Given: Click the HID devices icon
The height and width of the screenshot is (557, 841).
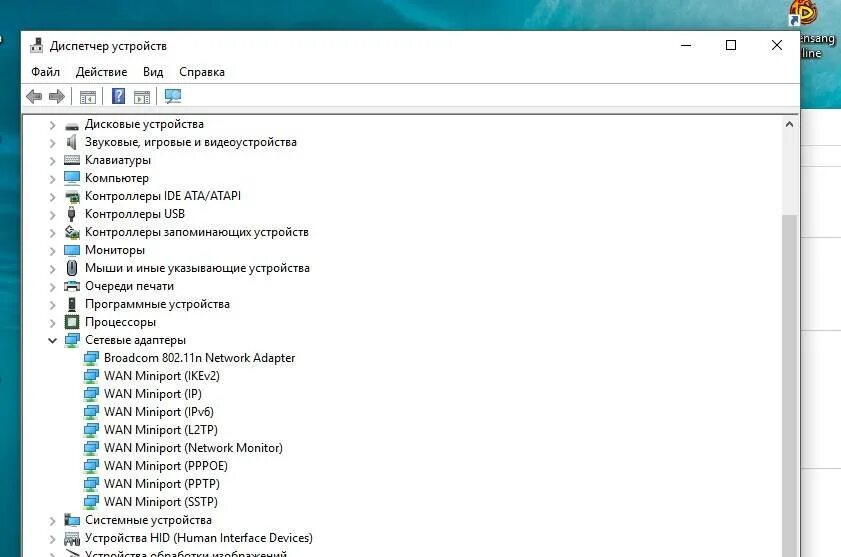Looking at the screenshot, I should tap(72, 538).
